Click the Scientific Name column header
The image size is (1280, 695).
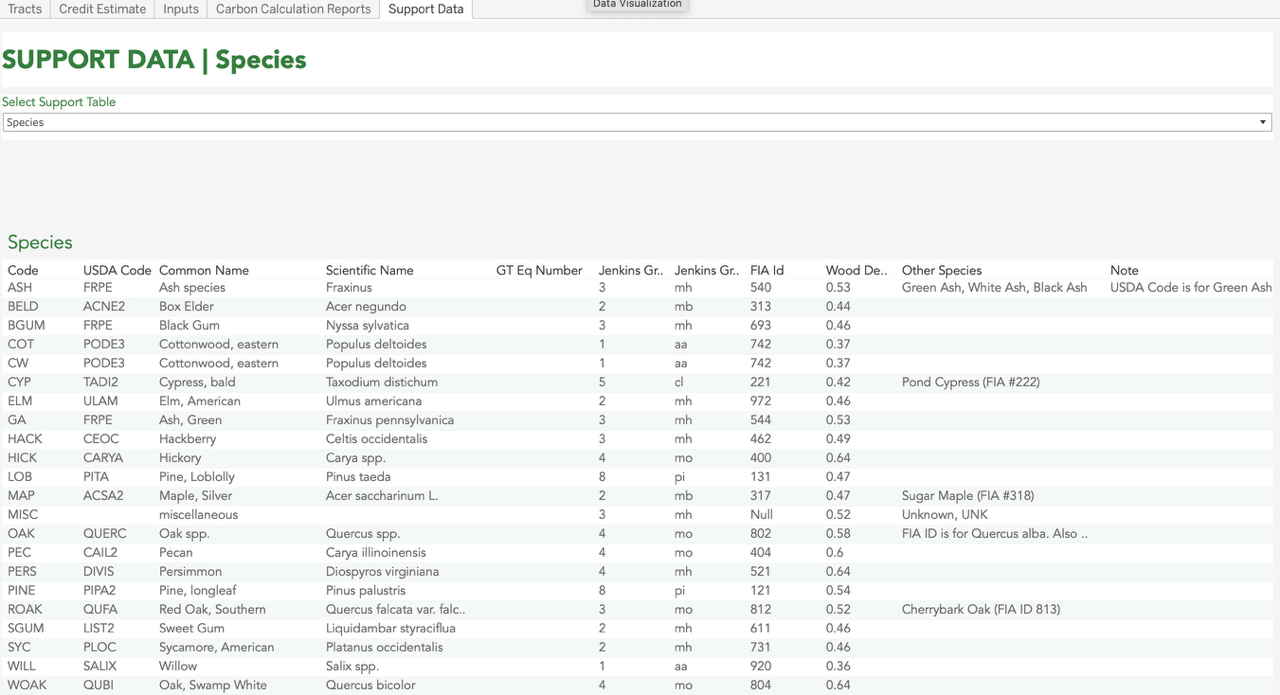tap(369, 270)
